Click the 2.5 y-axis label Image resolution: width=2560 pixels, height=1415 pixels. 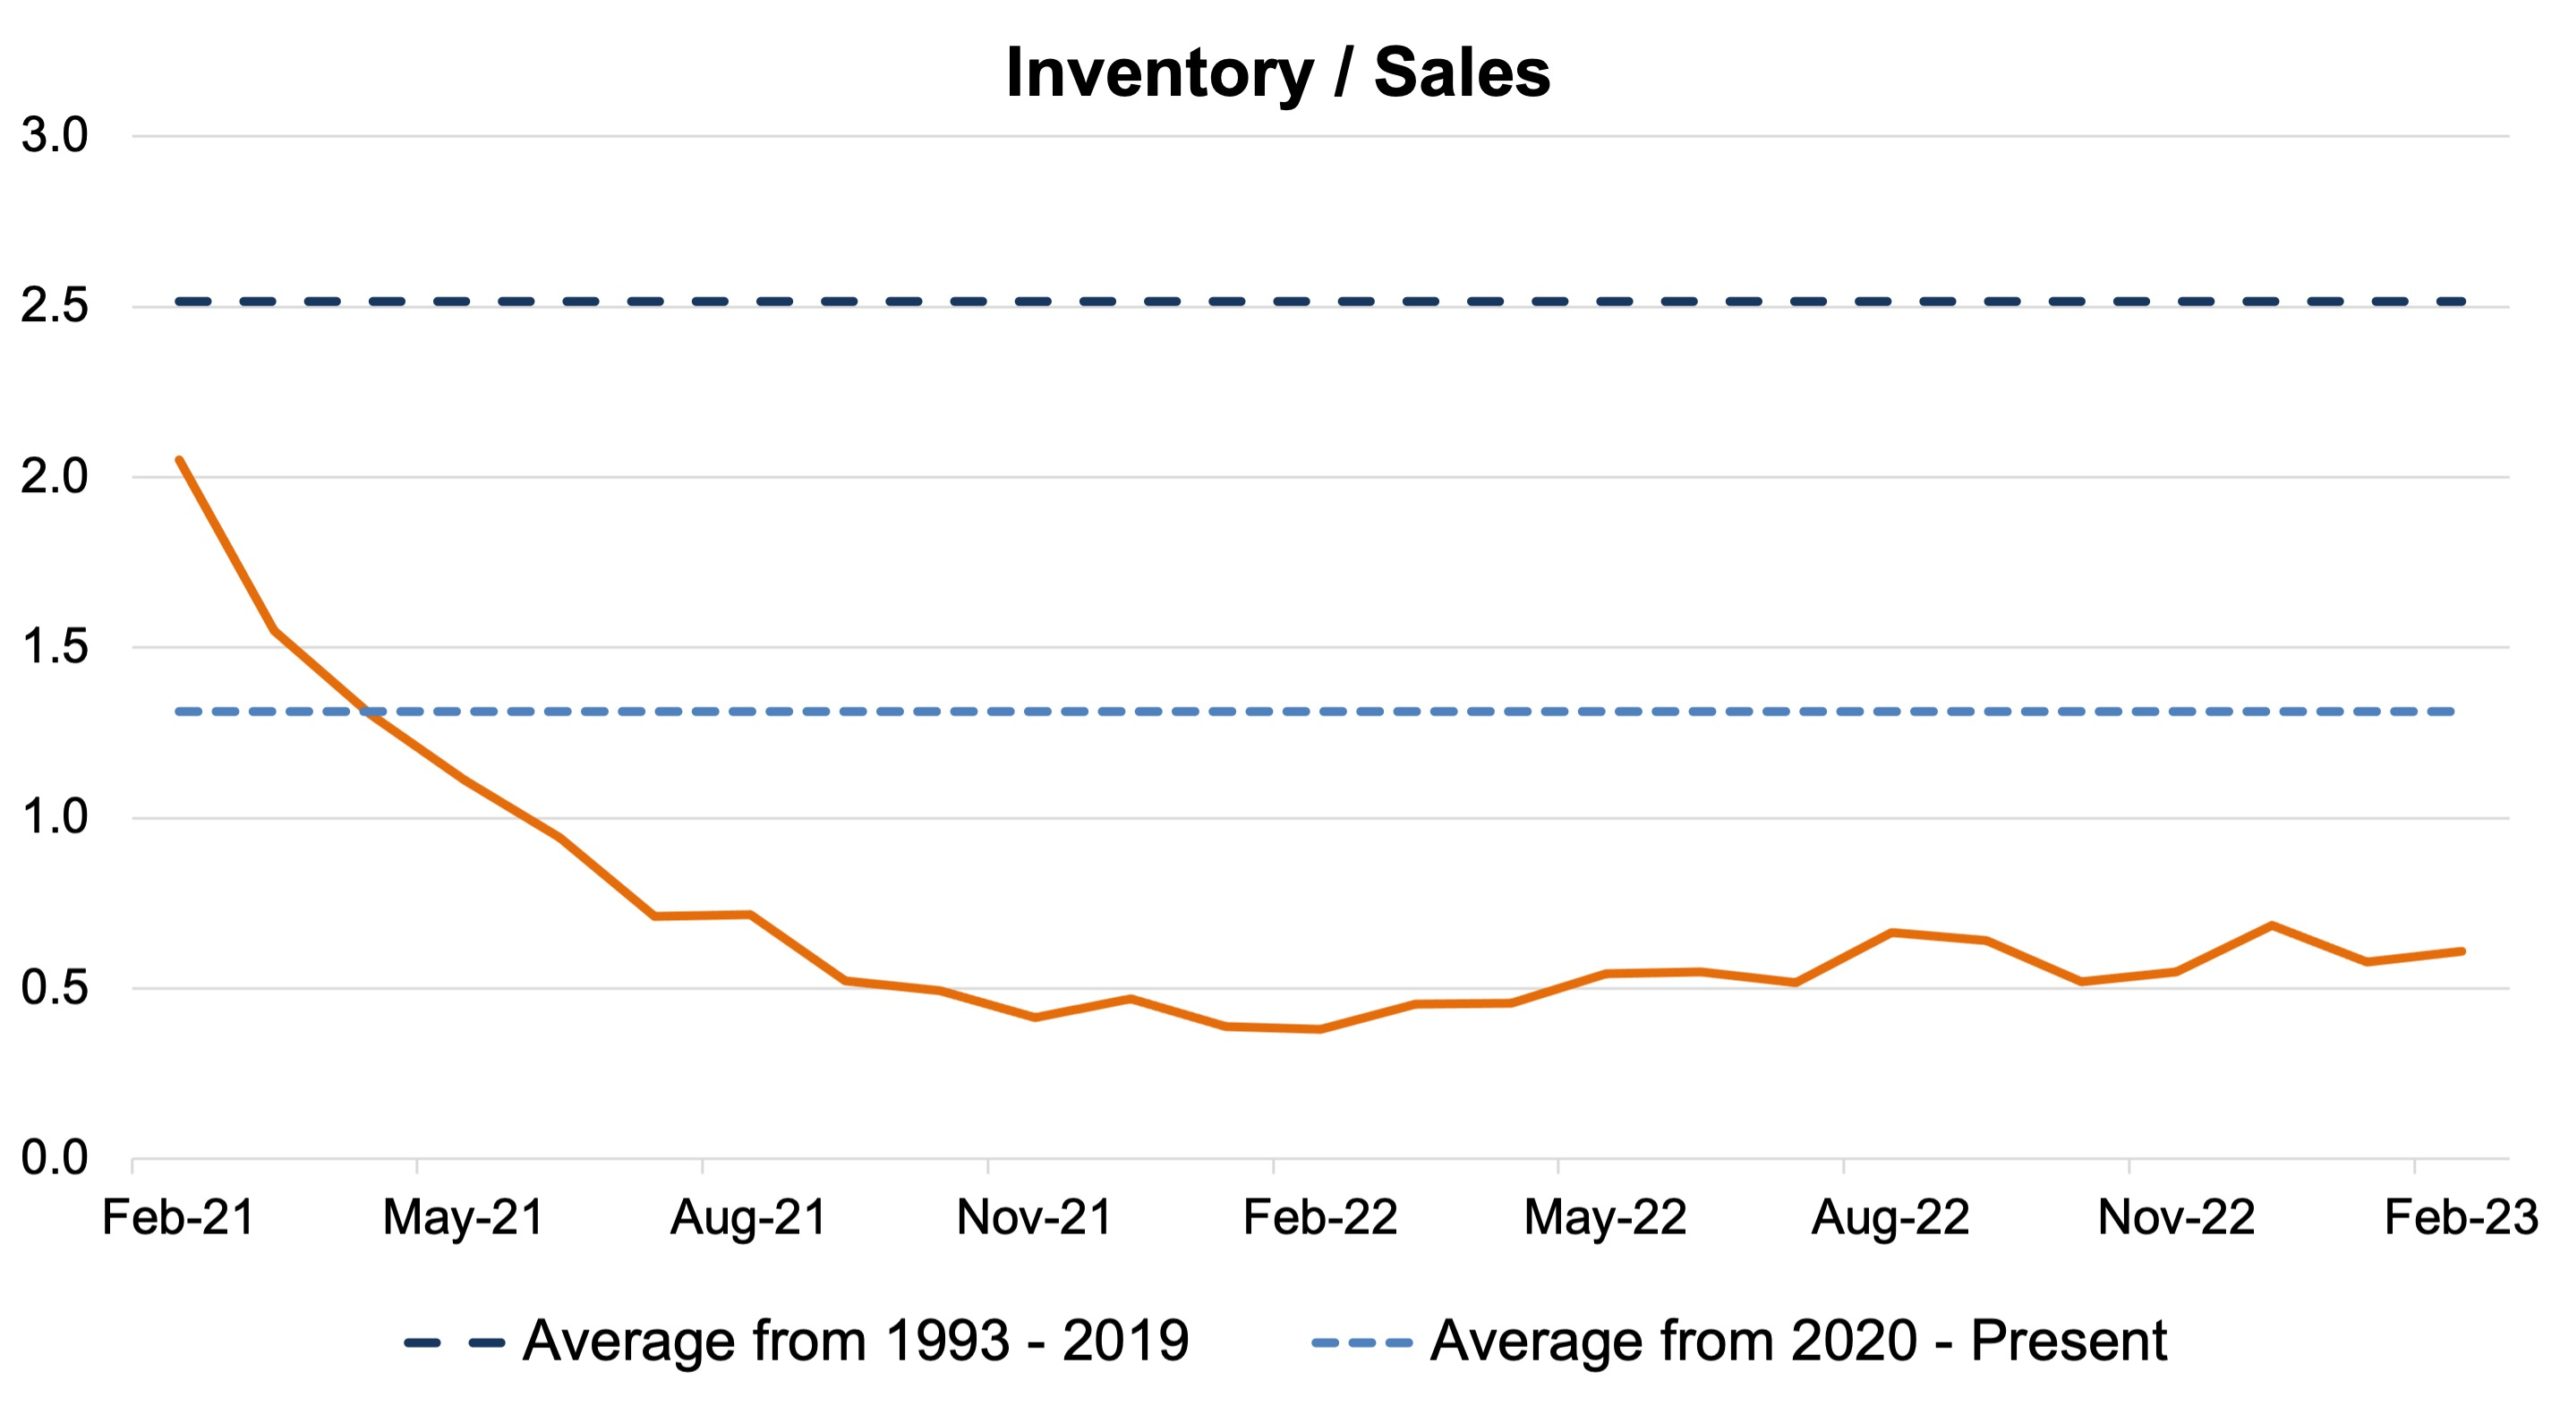pyautogui.click(x=55, y=306)
